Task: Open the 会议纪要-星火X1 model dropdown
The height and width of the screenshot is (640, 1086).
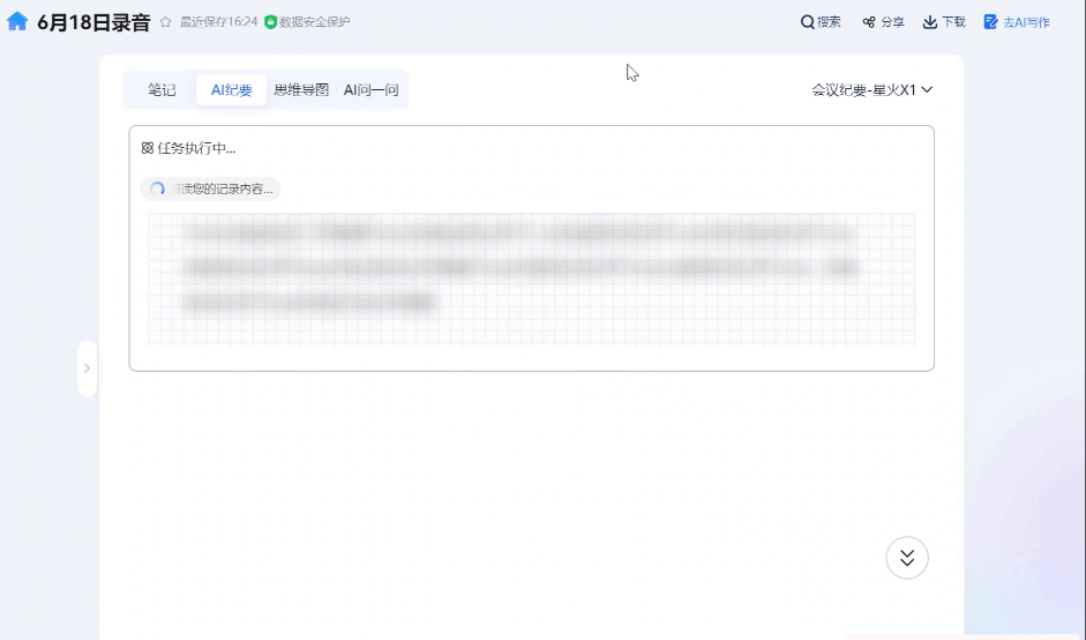Action: tap(872, 90)
